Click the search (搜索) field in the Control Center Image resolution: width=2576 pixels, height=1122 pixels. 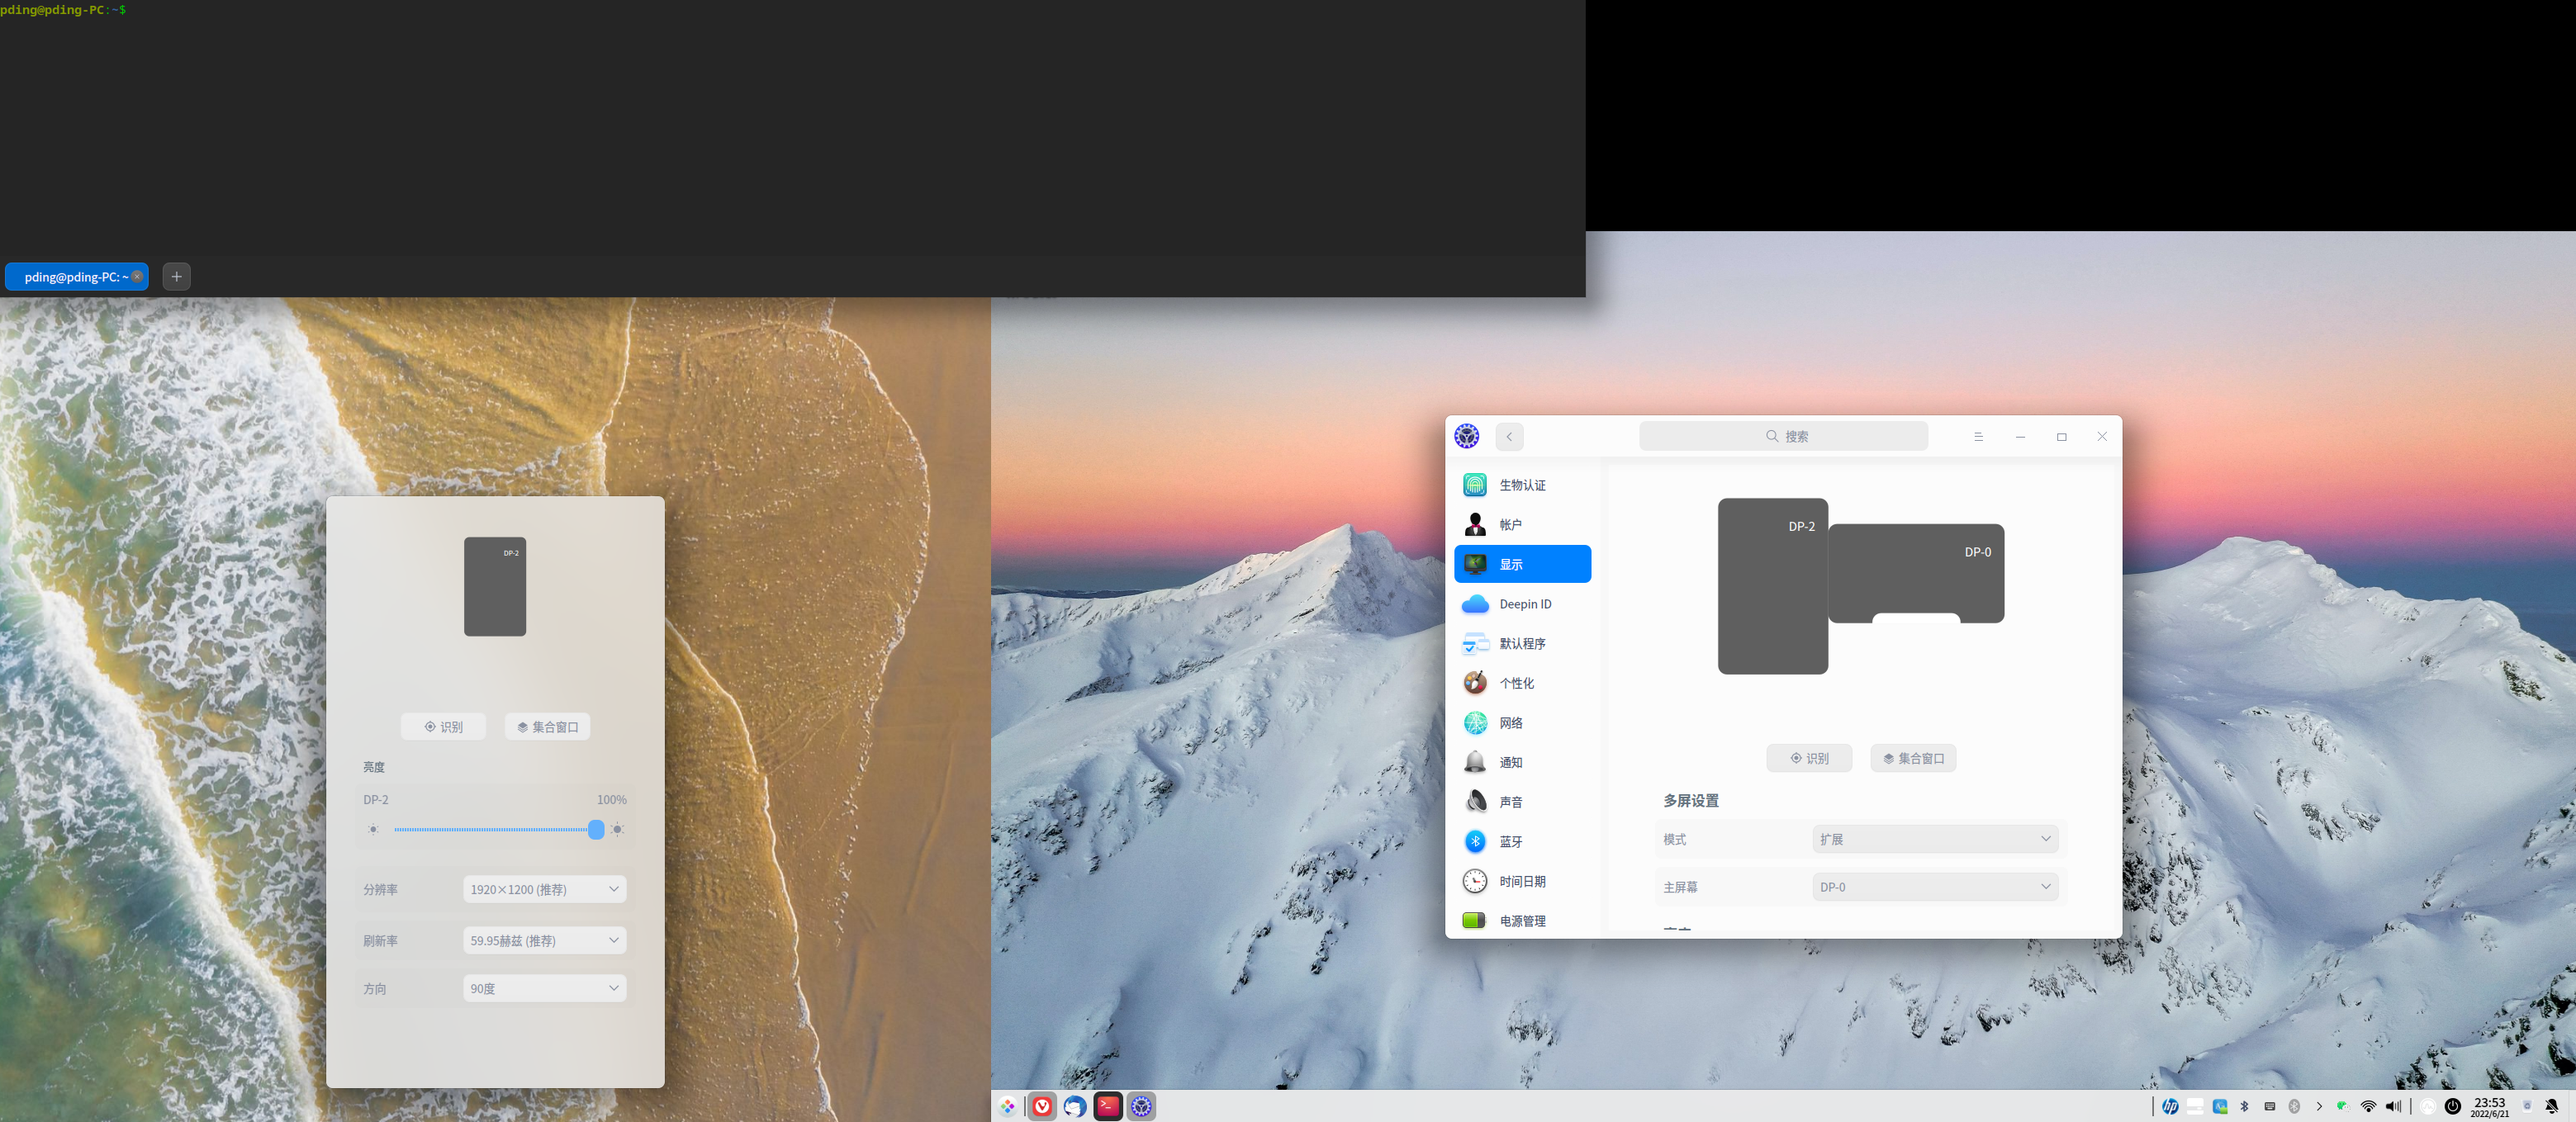click(x=1783, y=436)
